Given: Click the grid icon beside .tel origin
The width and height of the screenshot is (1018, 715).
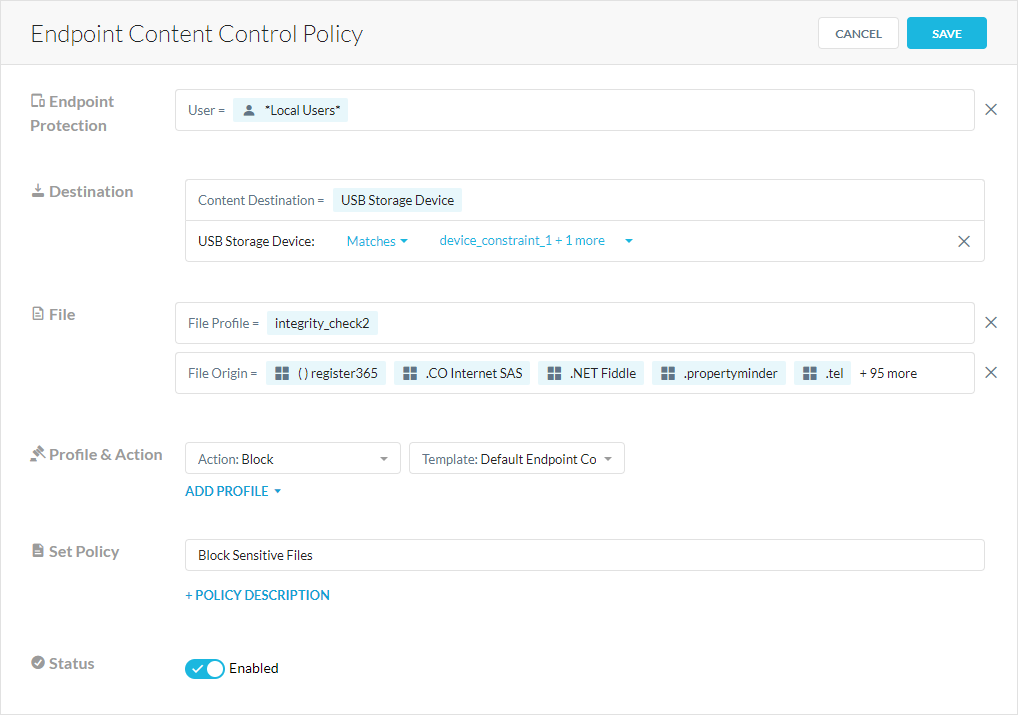Looking at the screenshot, I should point(809,372).
